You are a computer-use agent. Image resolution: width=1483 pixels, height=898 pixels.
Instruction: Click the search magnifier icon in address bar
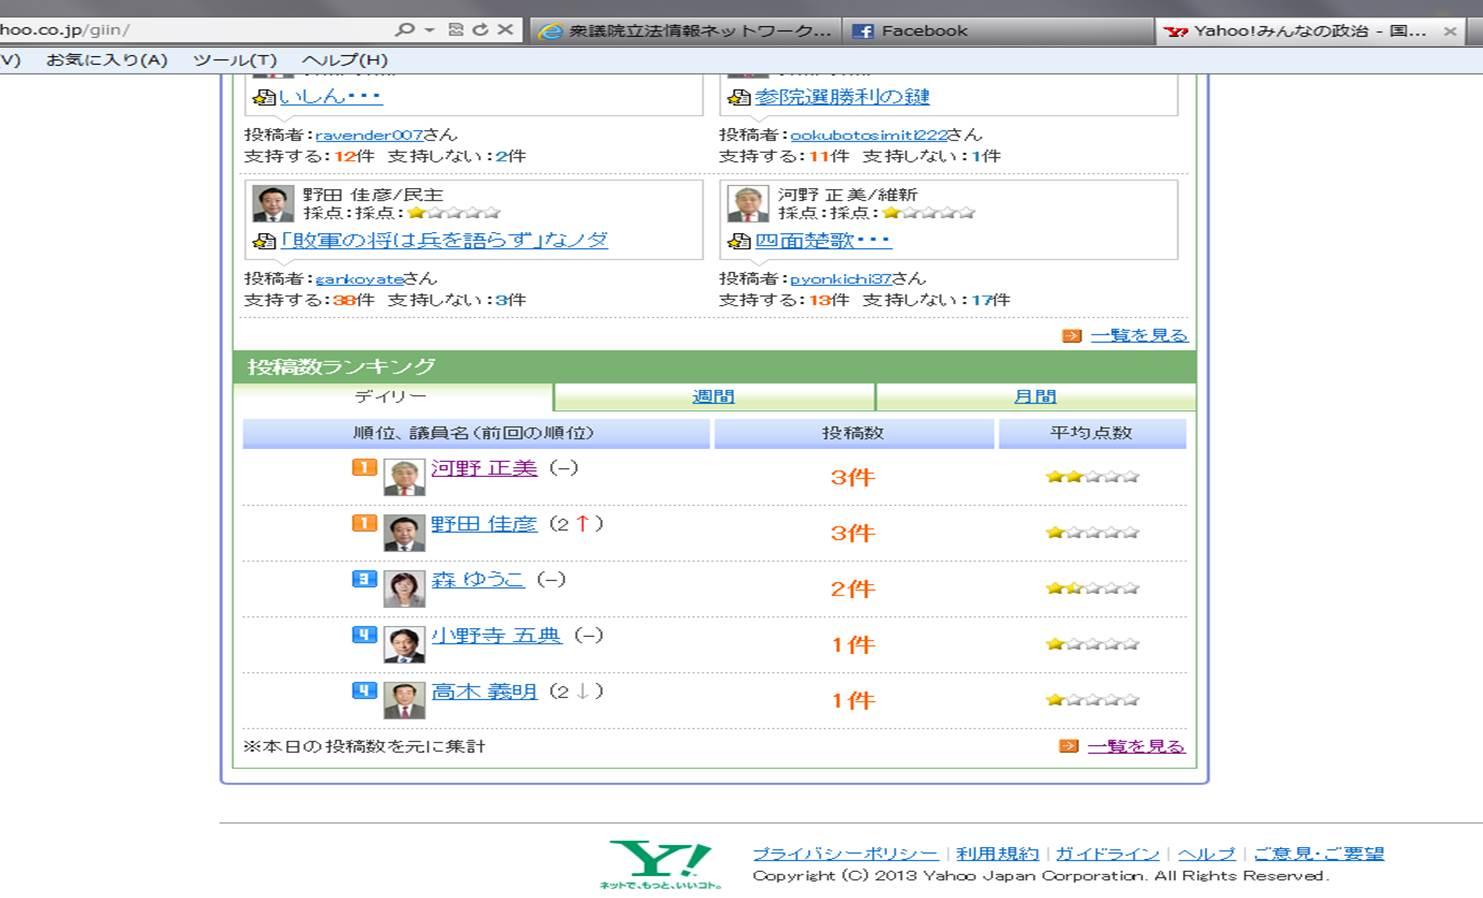(x=404, y=30)
